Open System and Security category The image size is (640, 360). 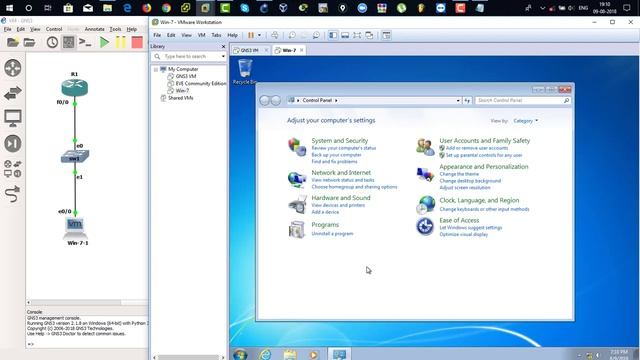[x=340, y=140]
